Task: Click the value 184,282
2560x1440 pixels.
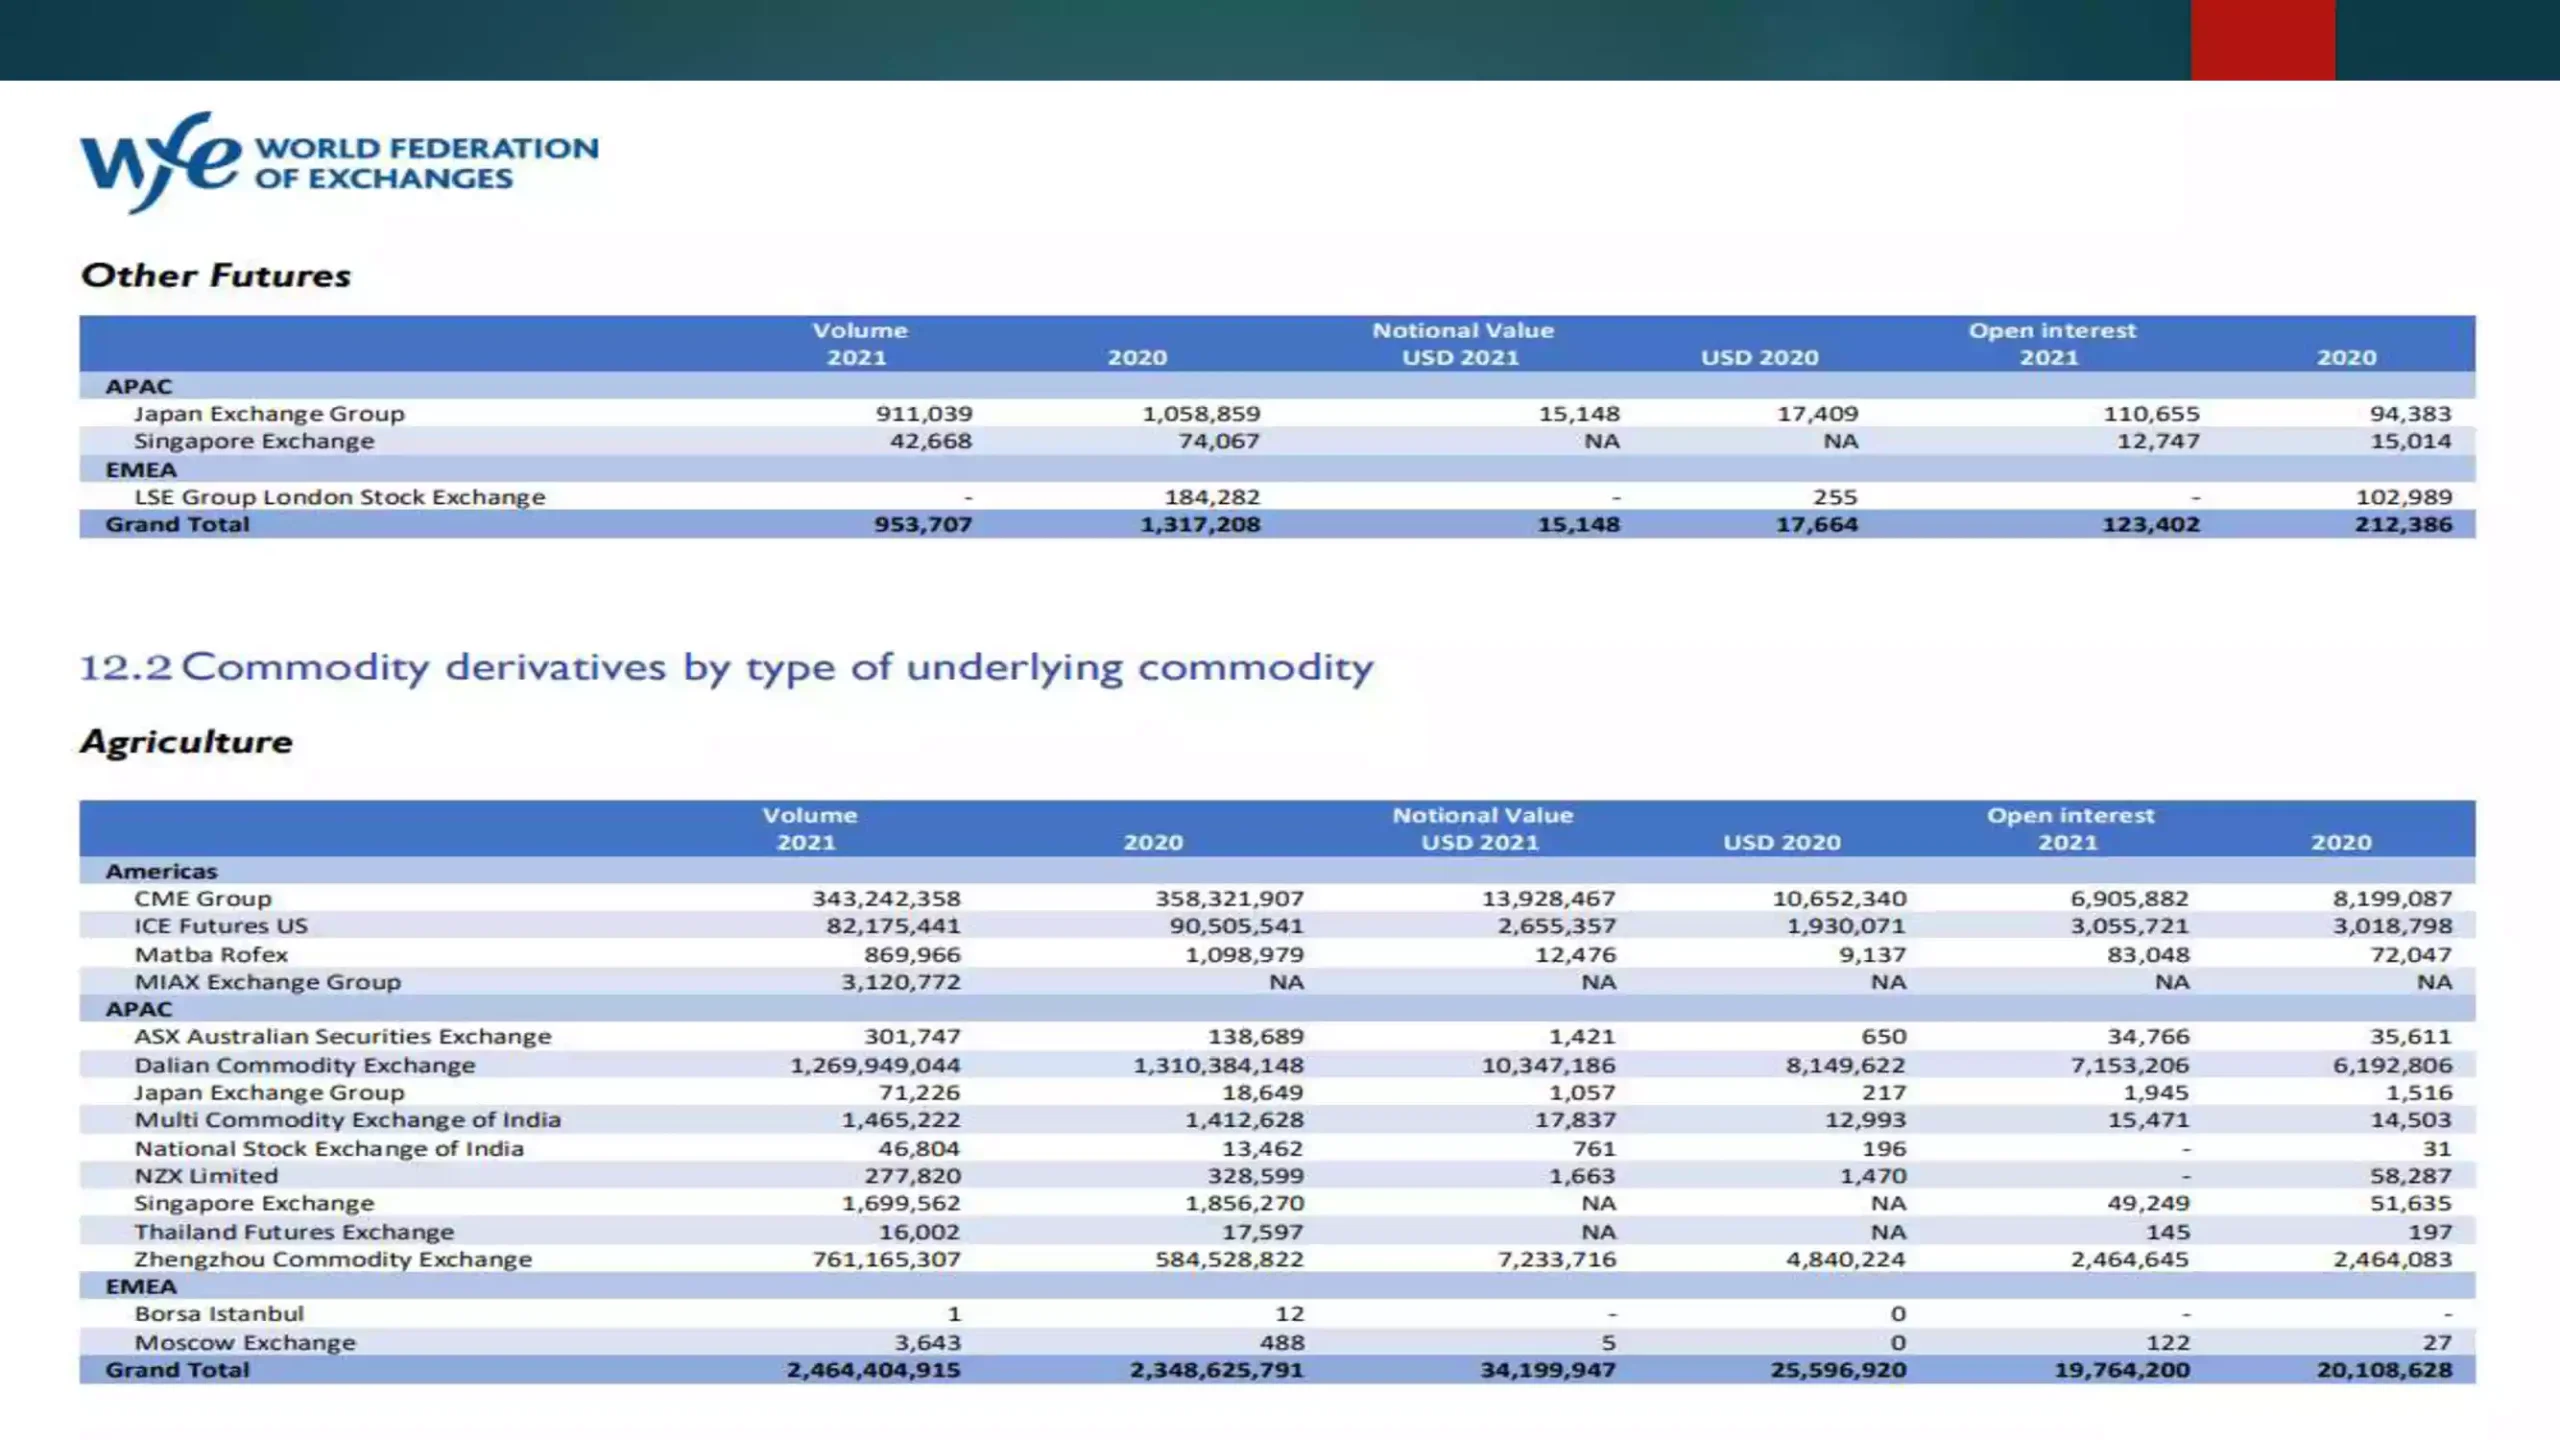Action: 1212,497
